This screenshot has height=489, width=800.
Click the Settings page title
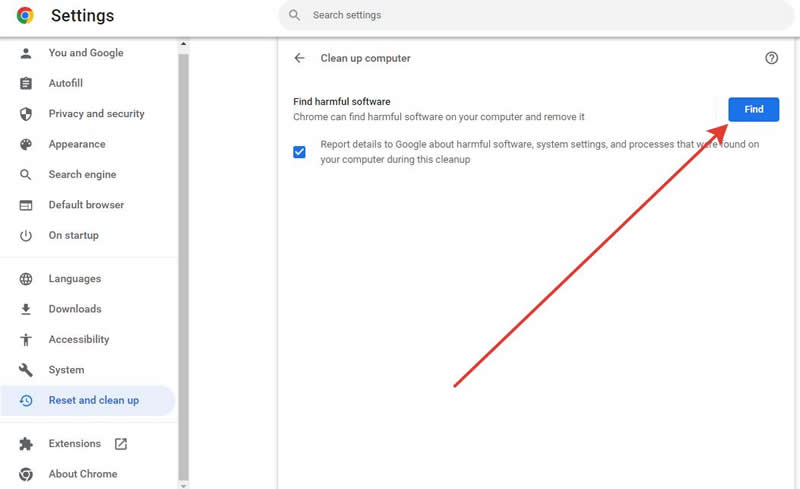pos(83,16)
